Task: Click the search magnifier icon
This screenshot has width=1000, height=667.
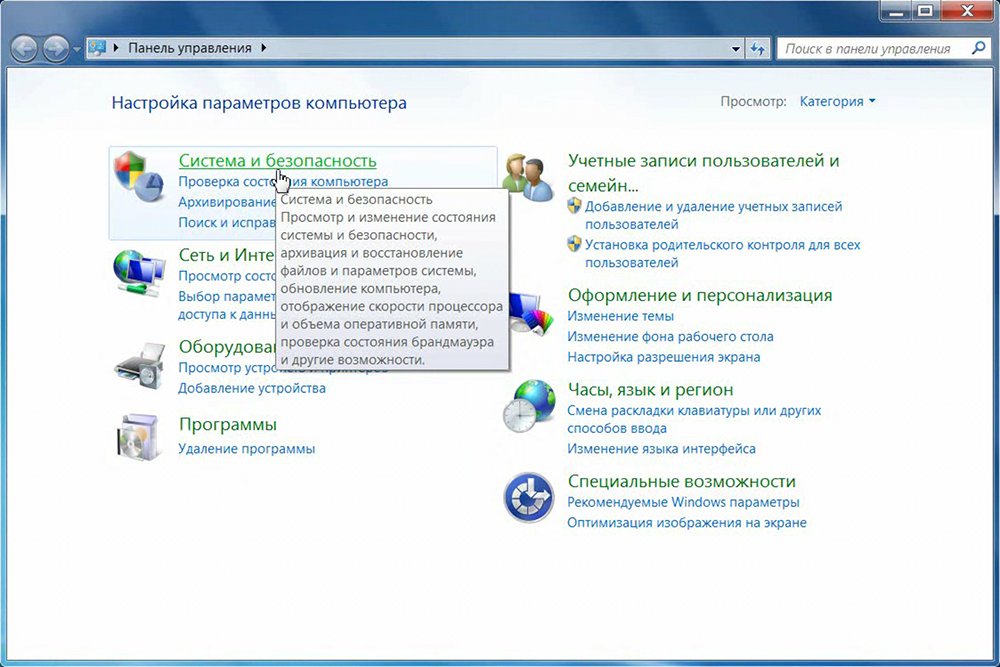Action: (x=978, y=48)
